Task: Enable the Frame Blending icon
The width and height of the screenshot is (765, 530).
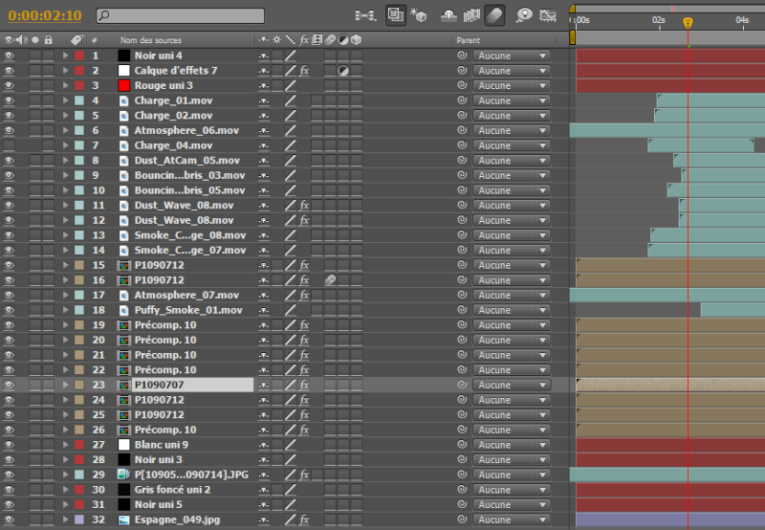Action: pyautogui.click(x=471, y=16)
